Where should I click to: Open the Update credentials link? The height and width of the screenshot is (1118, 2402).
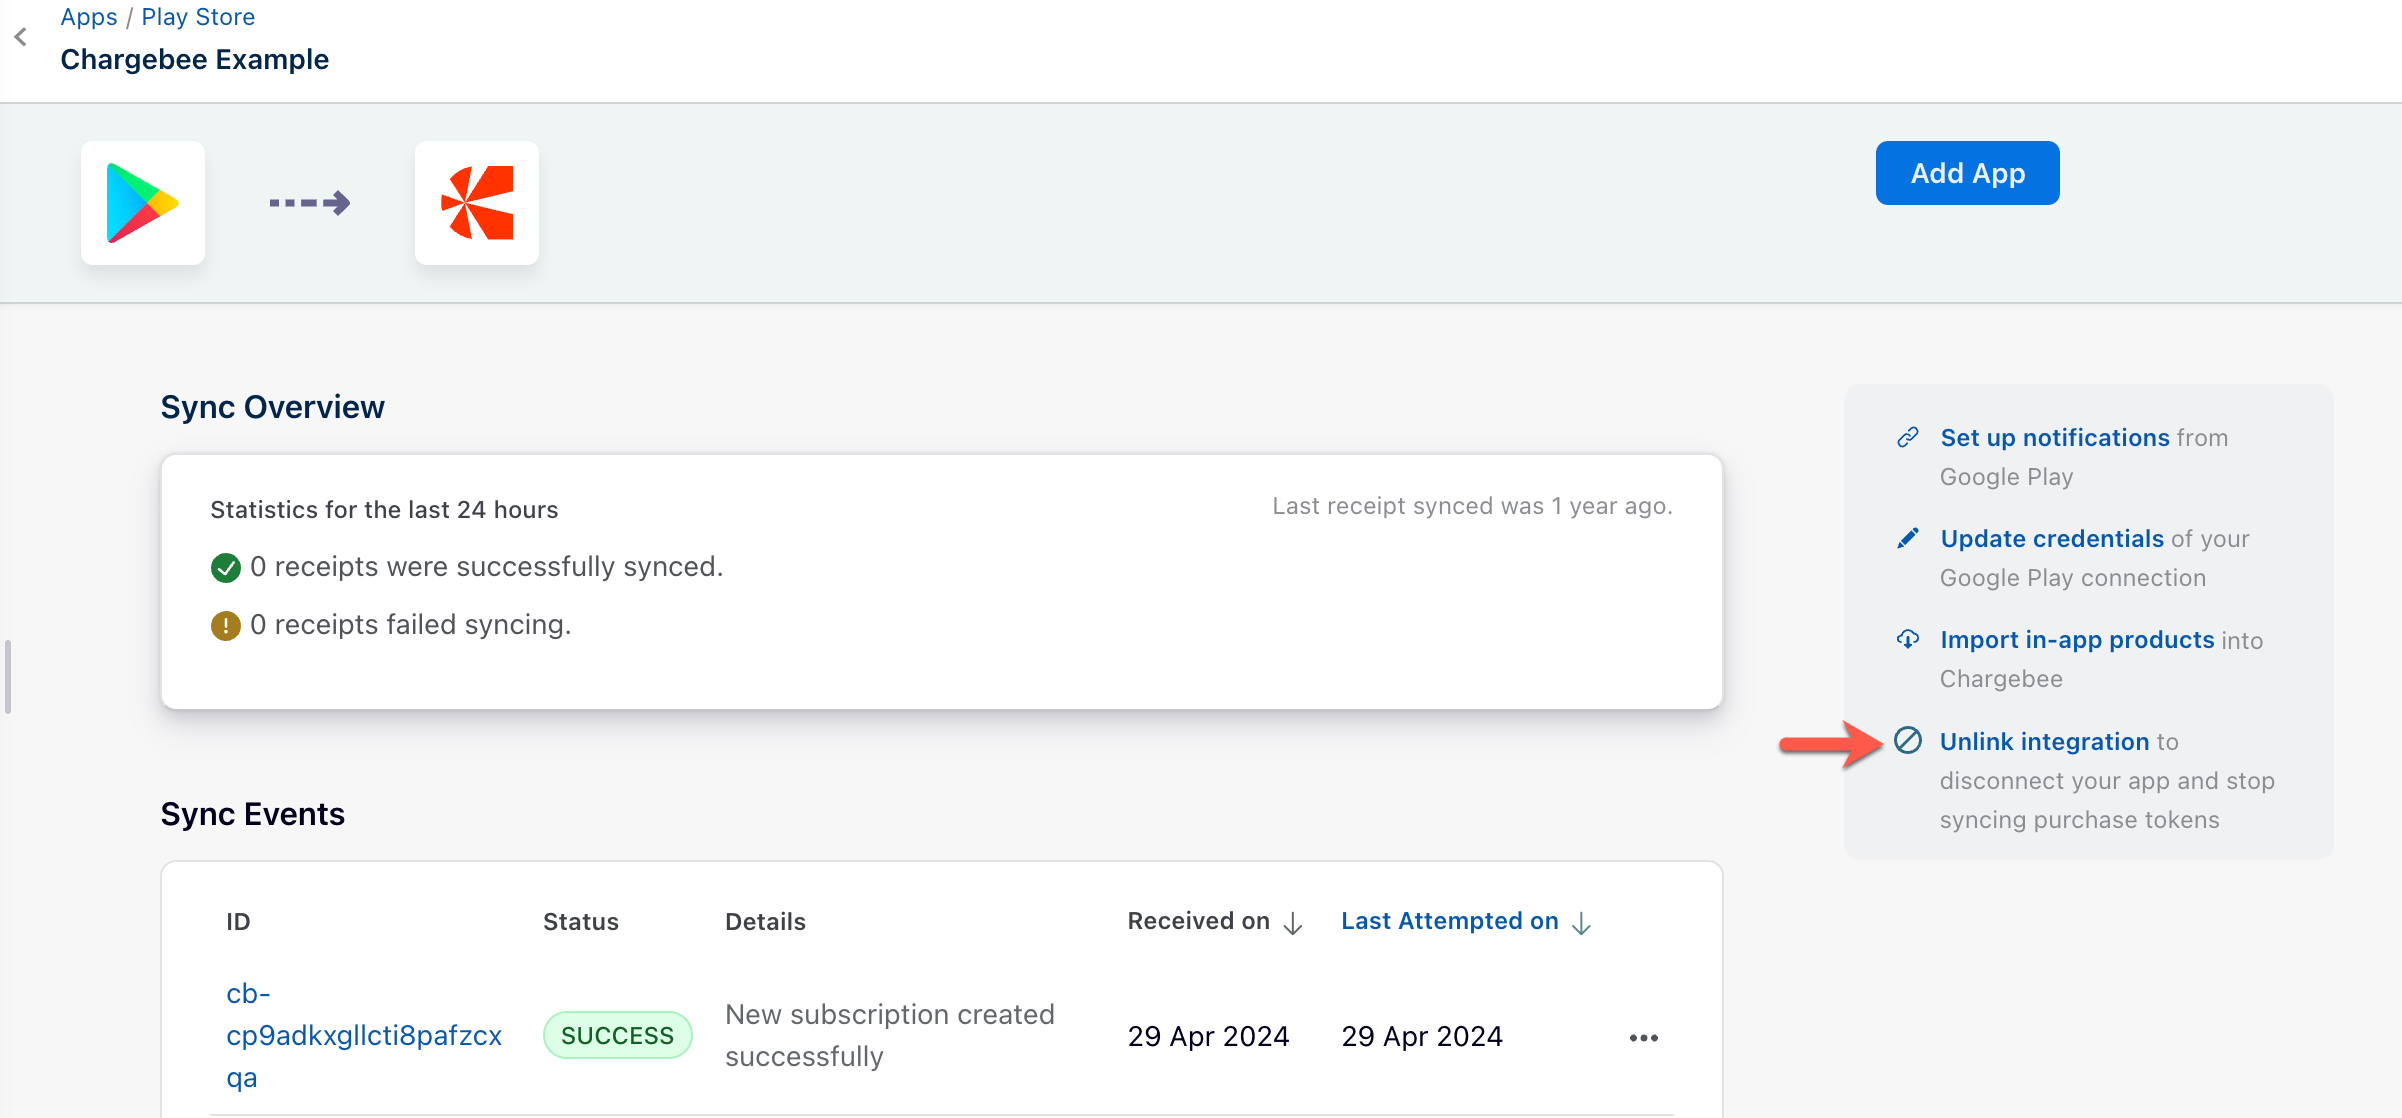[x=2051, y=539]
